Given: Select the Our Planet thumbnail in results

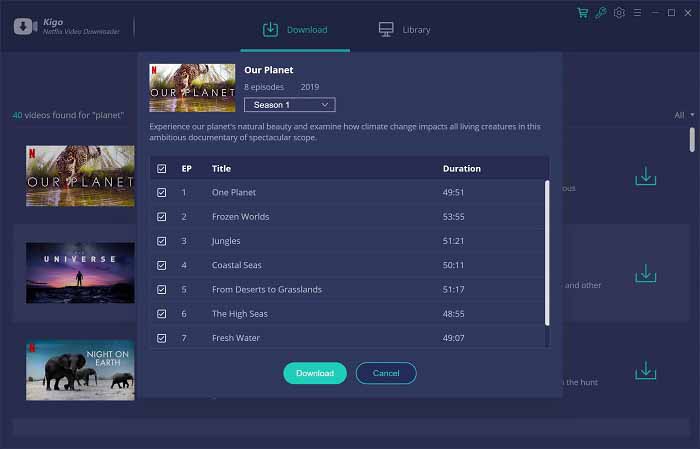Looking at the screenshot, I should 80,176.
